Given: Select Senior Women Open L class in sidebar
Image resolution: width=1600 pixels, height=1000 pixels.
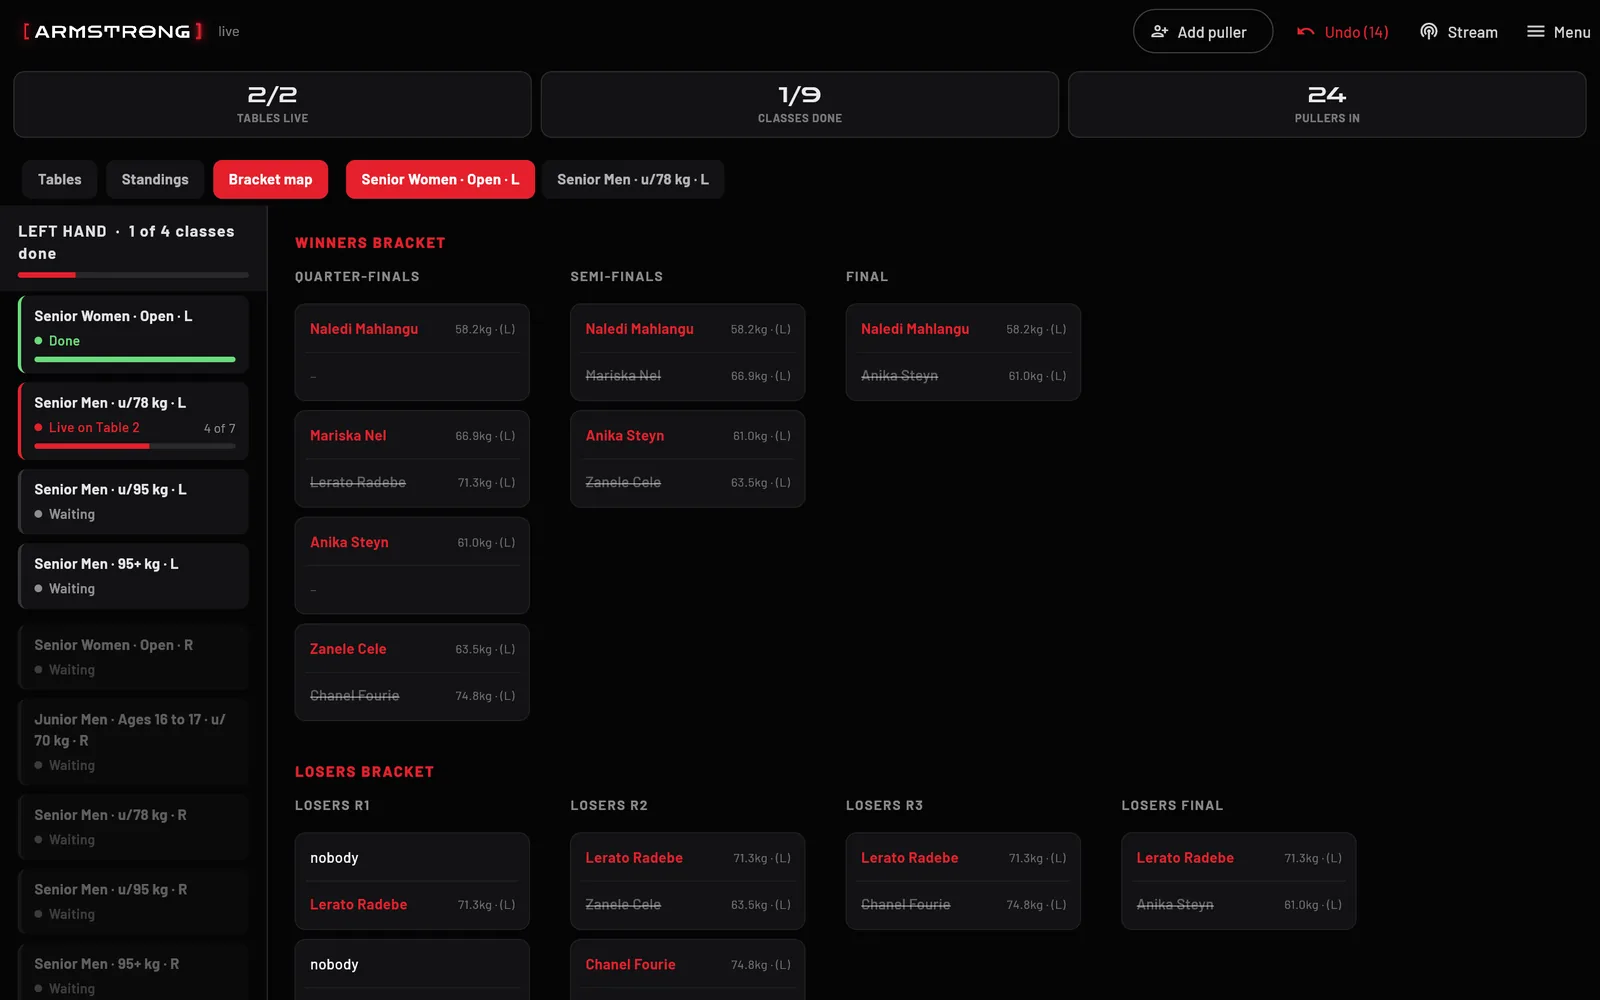Looking at the screenshot, I should (x=134, y=334).
